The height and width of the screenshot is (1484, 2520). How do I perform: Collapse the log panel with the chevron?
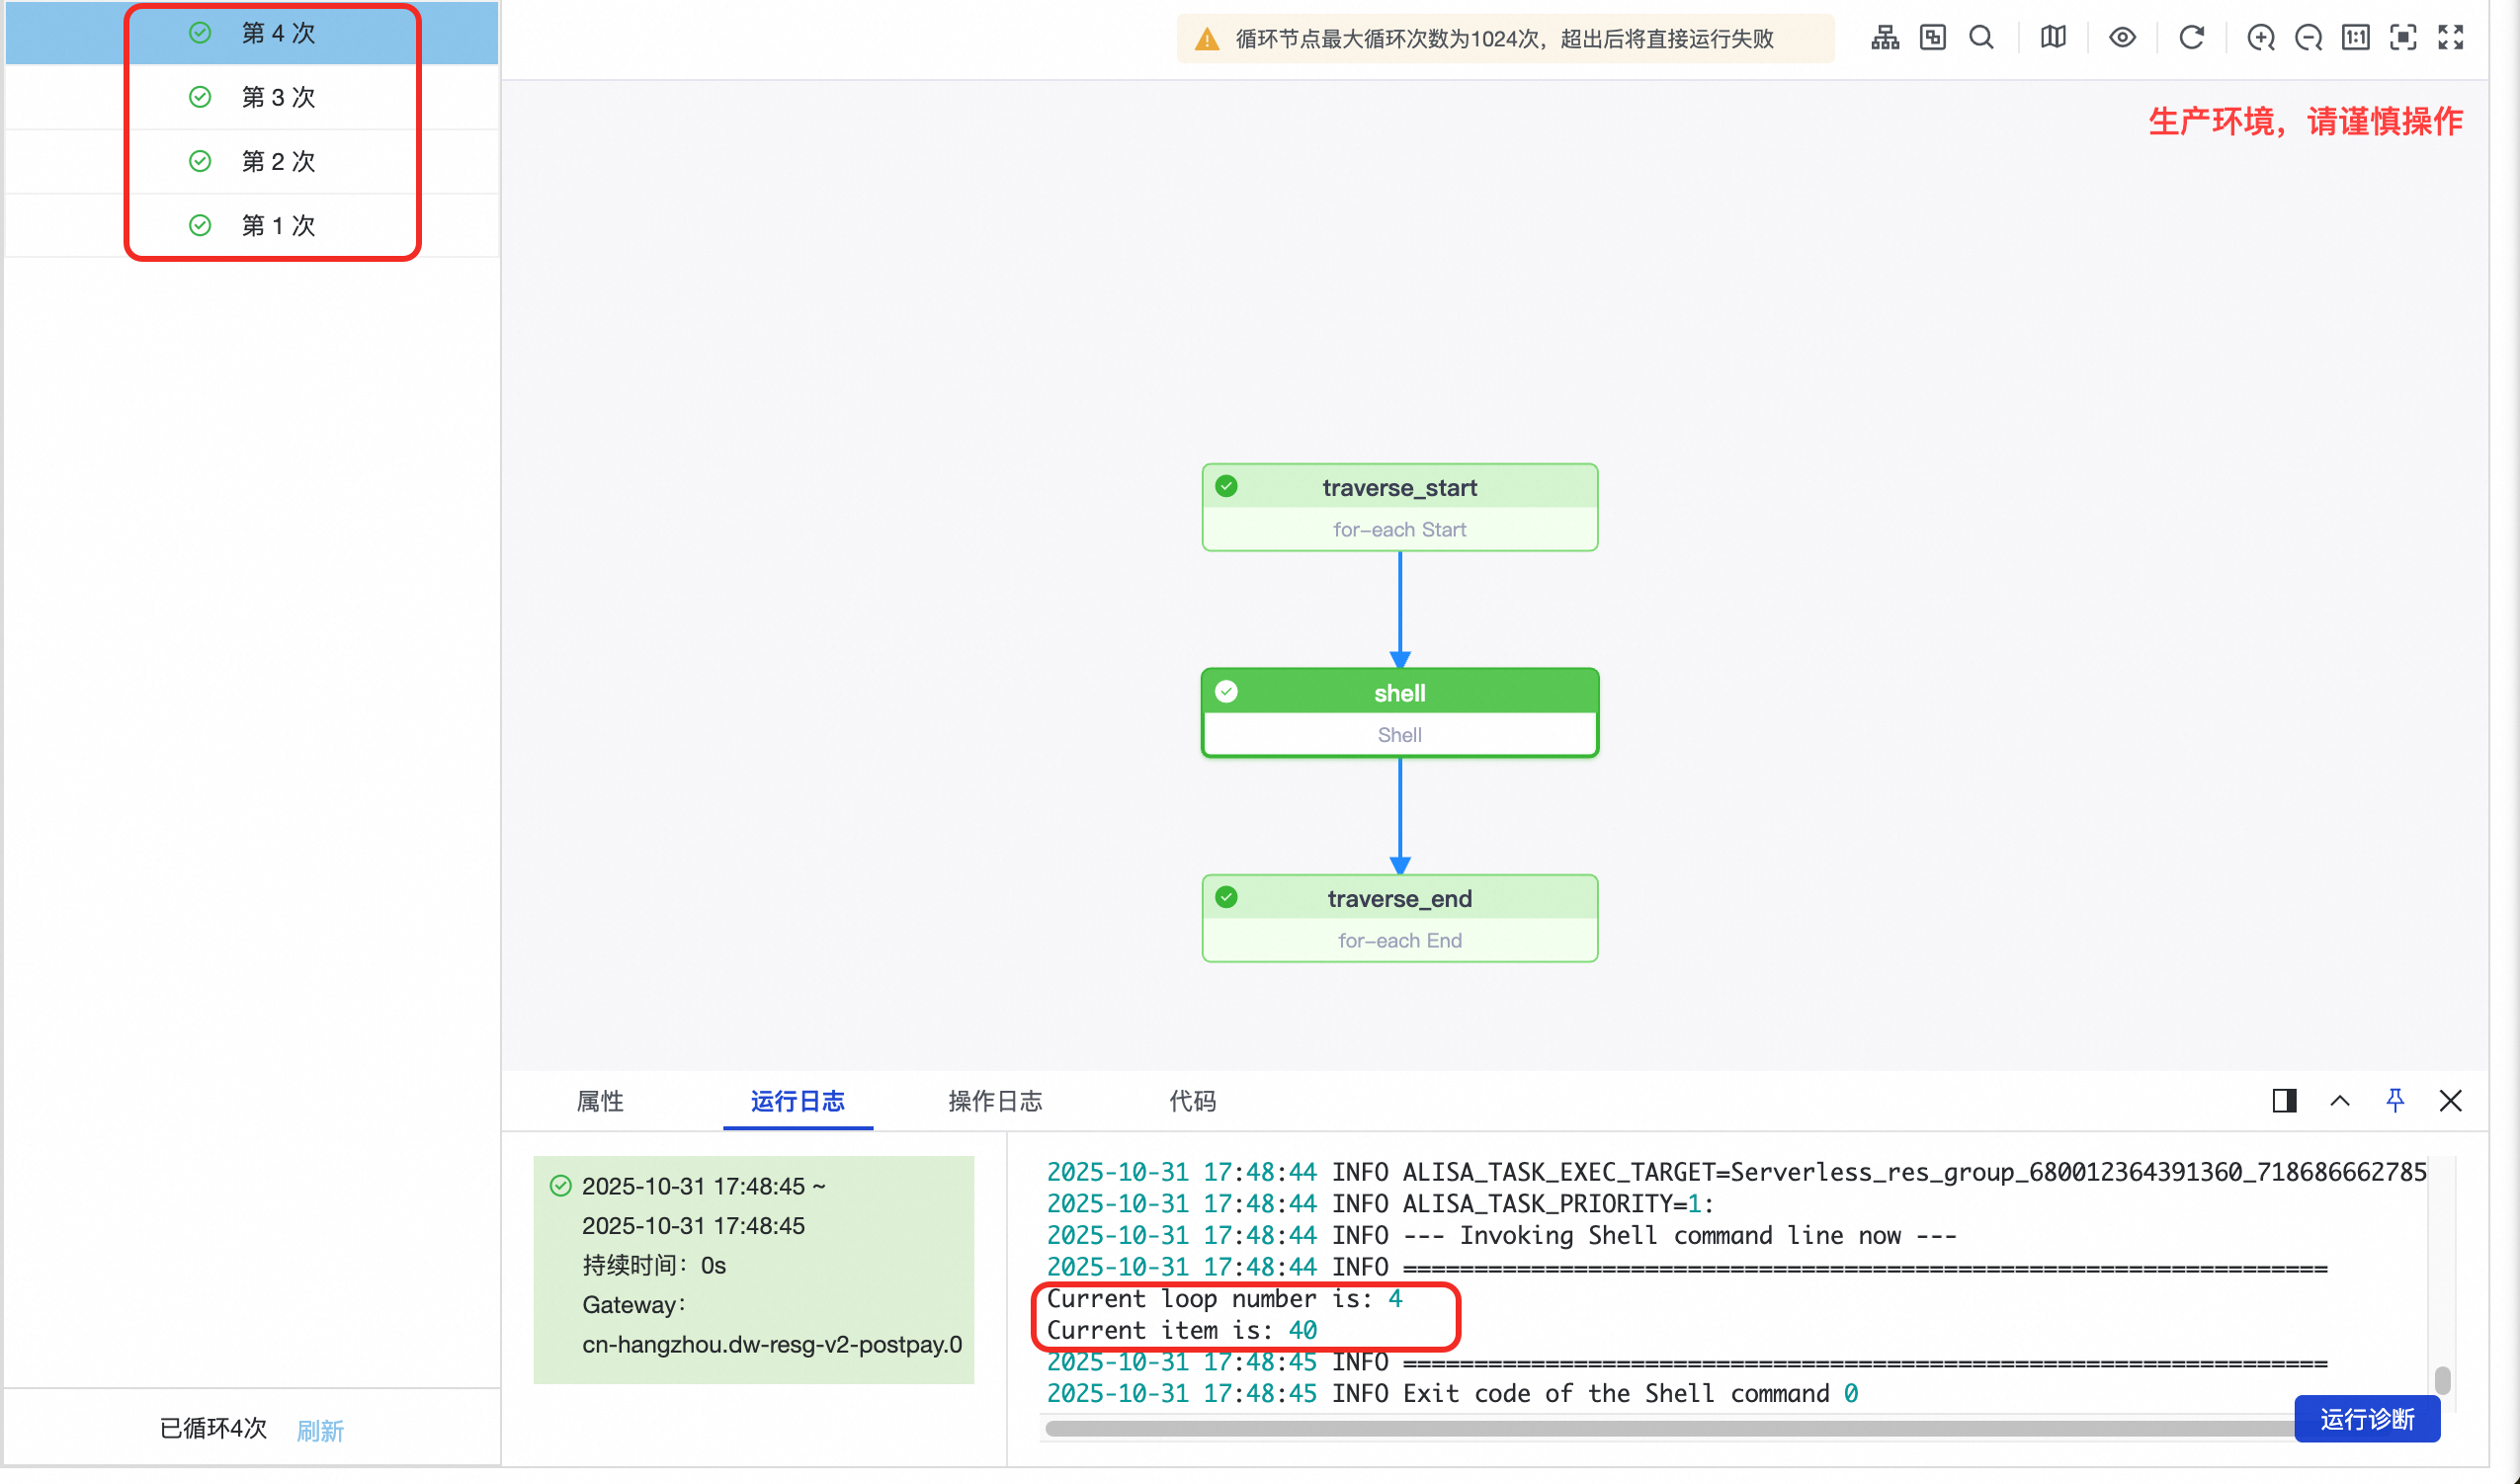click(x=2339, y=1101)
